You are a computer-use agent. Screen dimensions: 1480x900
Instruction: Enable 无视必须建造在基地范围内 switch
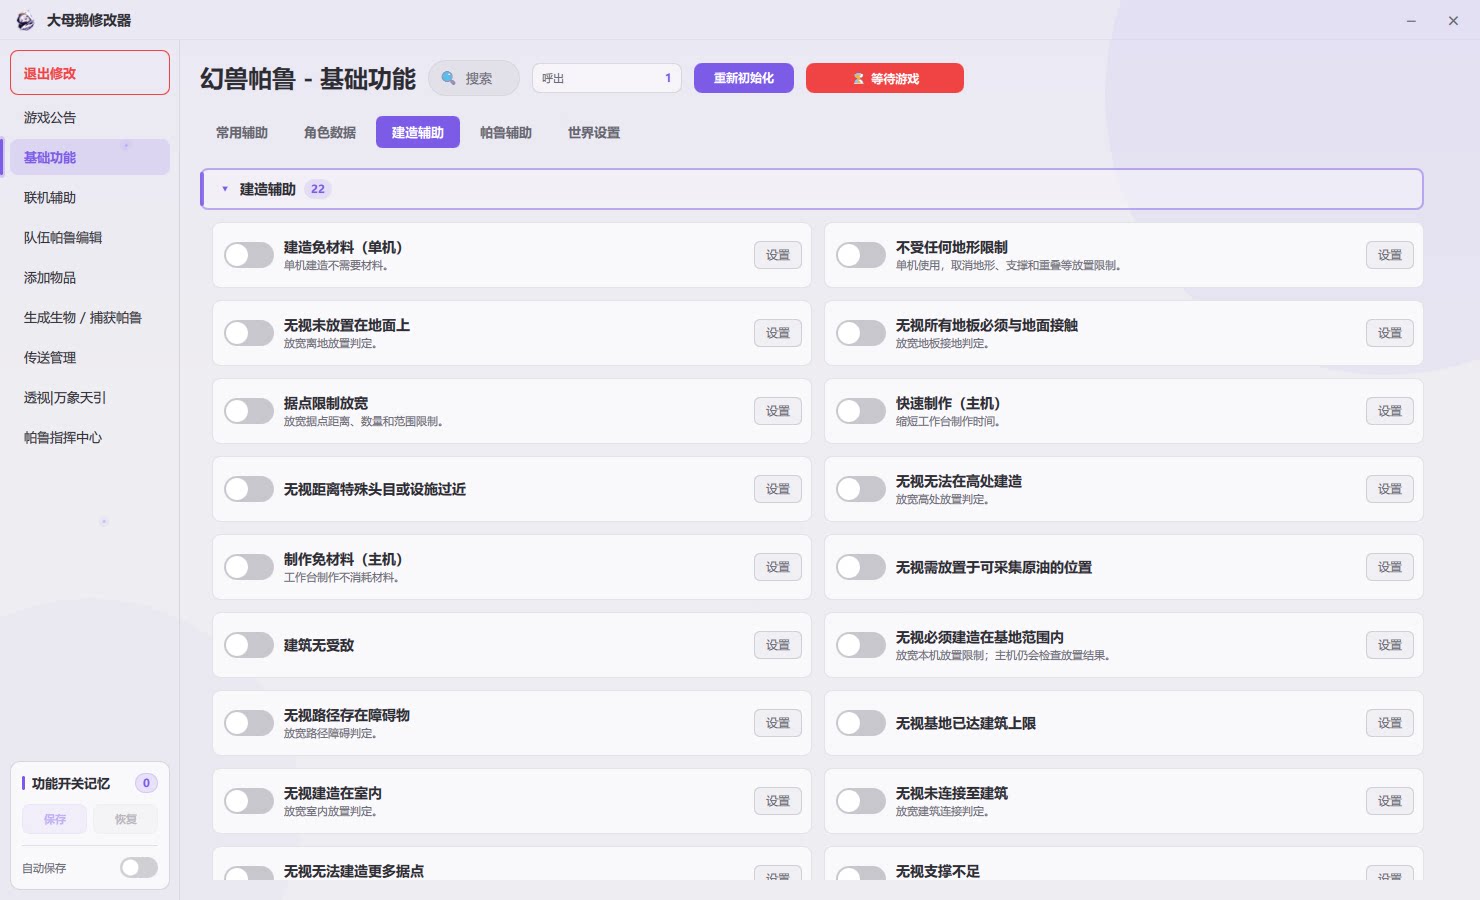coord(861,645)
